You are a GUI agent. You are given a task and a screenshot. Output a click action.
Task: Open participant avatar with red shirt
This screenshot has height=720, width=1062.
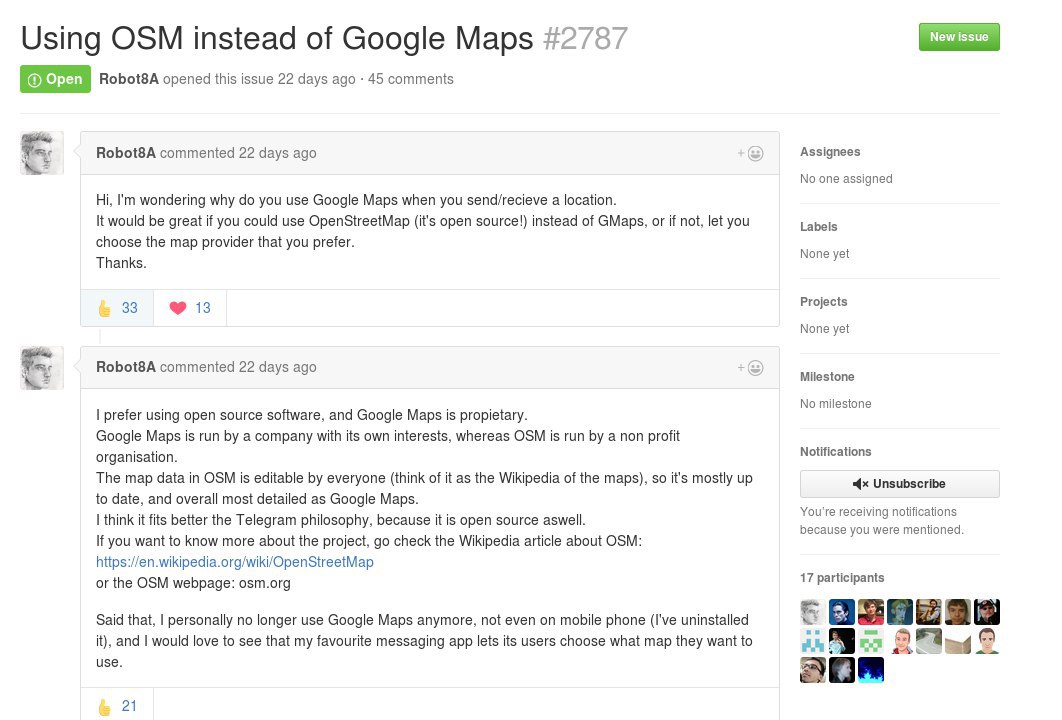pyautogui.click(x=871, y=612)
